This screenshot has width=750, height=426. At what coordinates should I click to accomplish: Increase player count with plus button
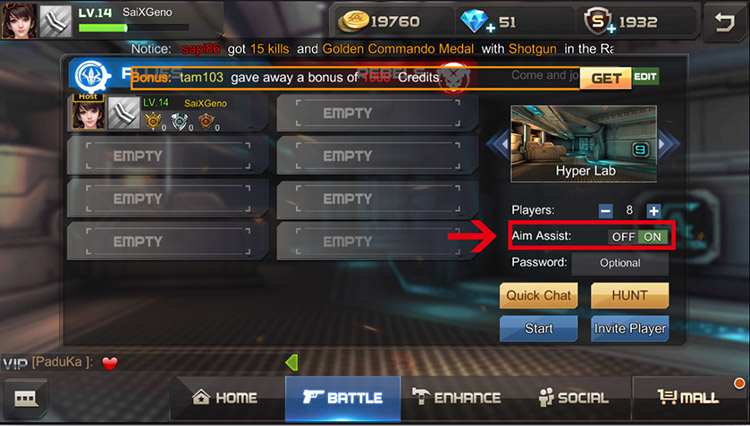[653, 210]
